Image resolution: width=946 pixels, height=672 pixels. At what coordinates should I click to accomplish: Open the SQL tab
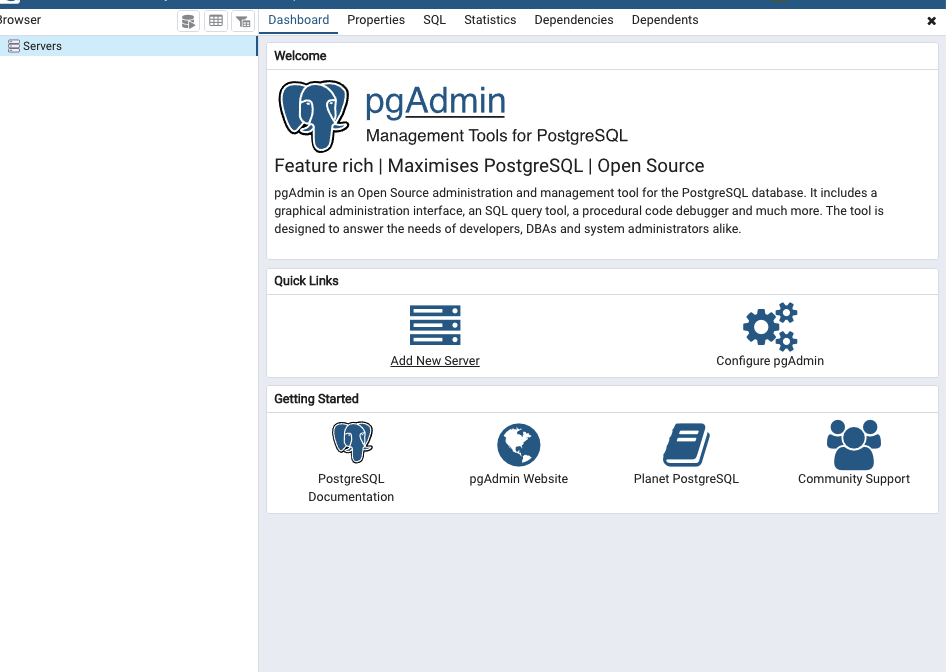(x=434, y=20)
